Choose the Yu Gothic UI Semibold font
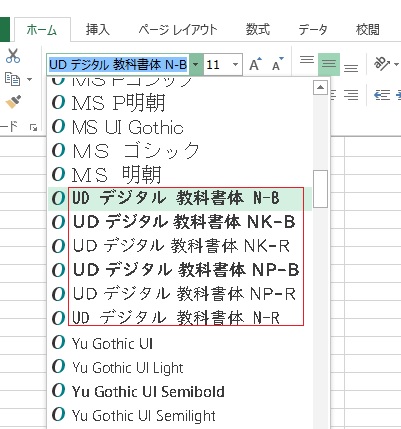Image resolution: width=401 pixels, height=429 pixels. (x=180, y=391)
